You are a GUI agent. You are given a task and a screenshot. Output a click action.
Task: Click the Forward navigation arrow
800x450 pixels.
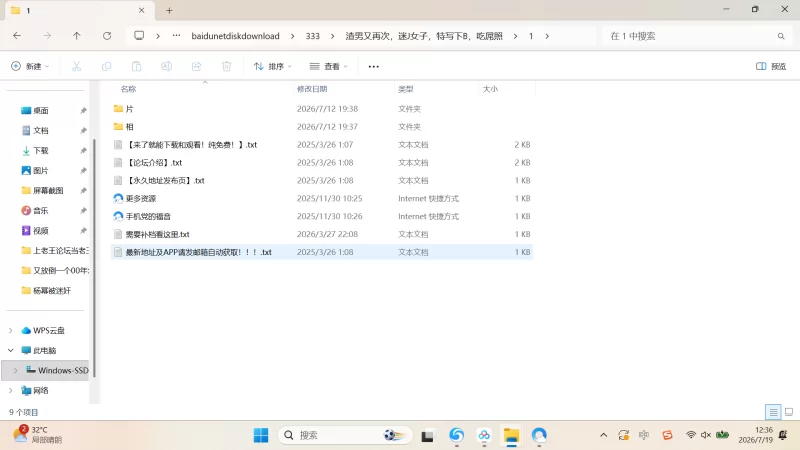[x=47, y=36]
